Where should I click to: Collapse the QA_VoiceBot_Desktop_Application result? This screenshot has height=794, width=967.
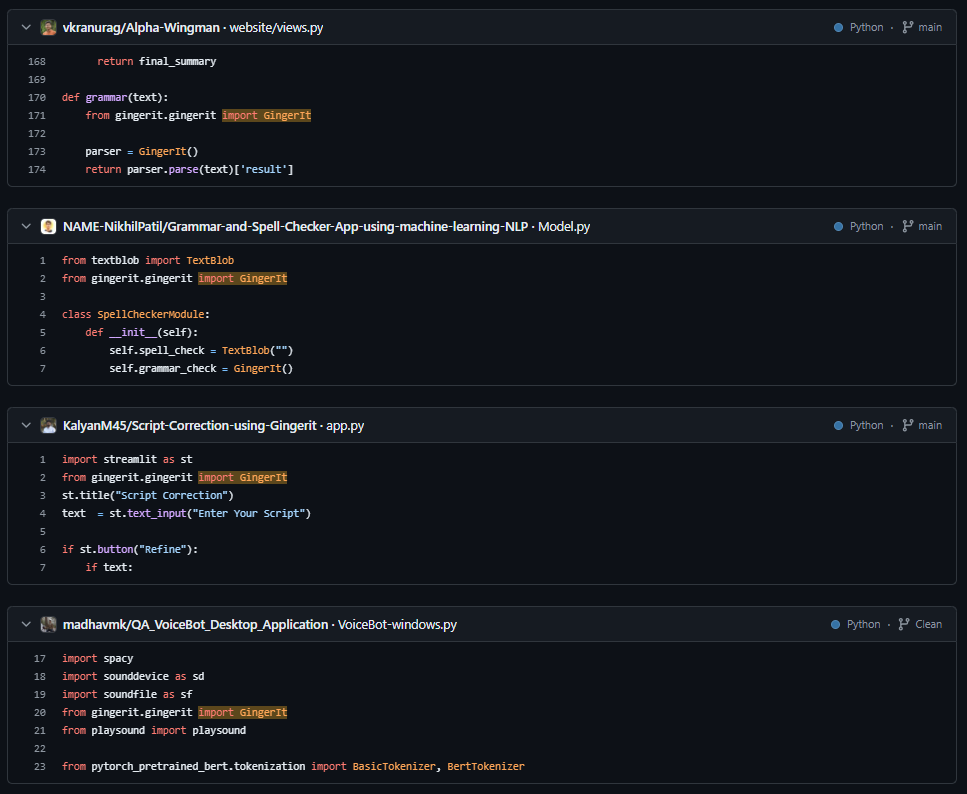pyautogui.click(x=24, y=624)
